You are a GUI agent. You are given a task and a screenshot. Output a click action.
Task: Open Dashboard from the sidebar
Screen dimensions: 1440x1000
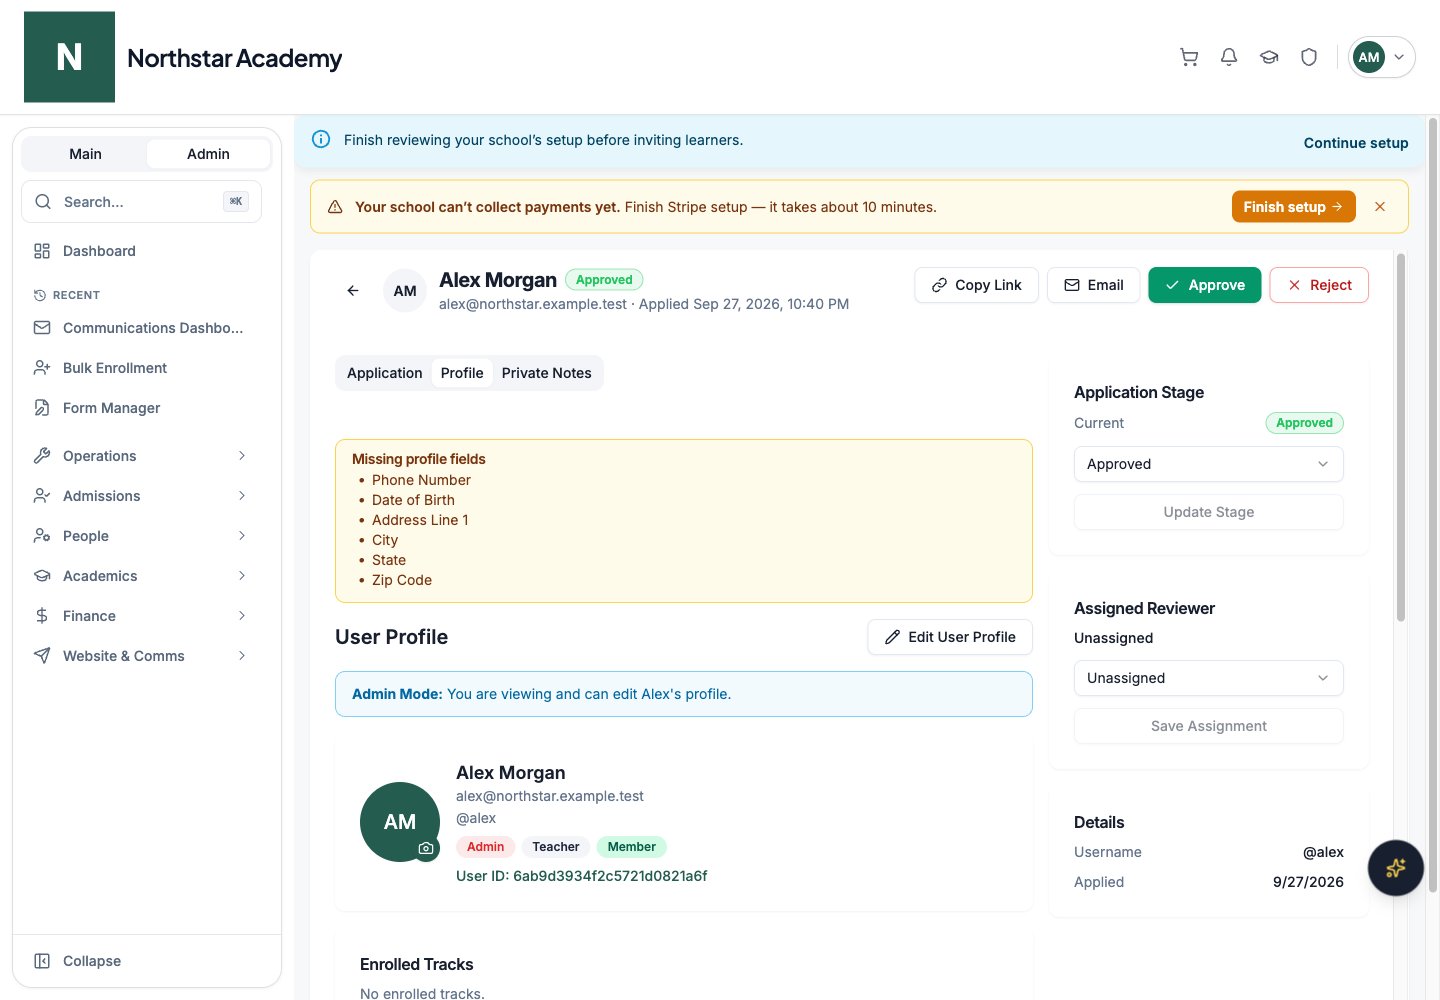tap(142, 251)
